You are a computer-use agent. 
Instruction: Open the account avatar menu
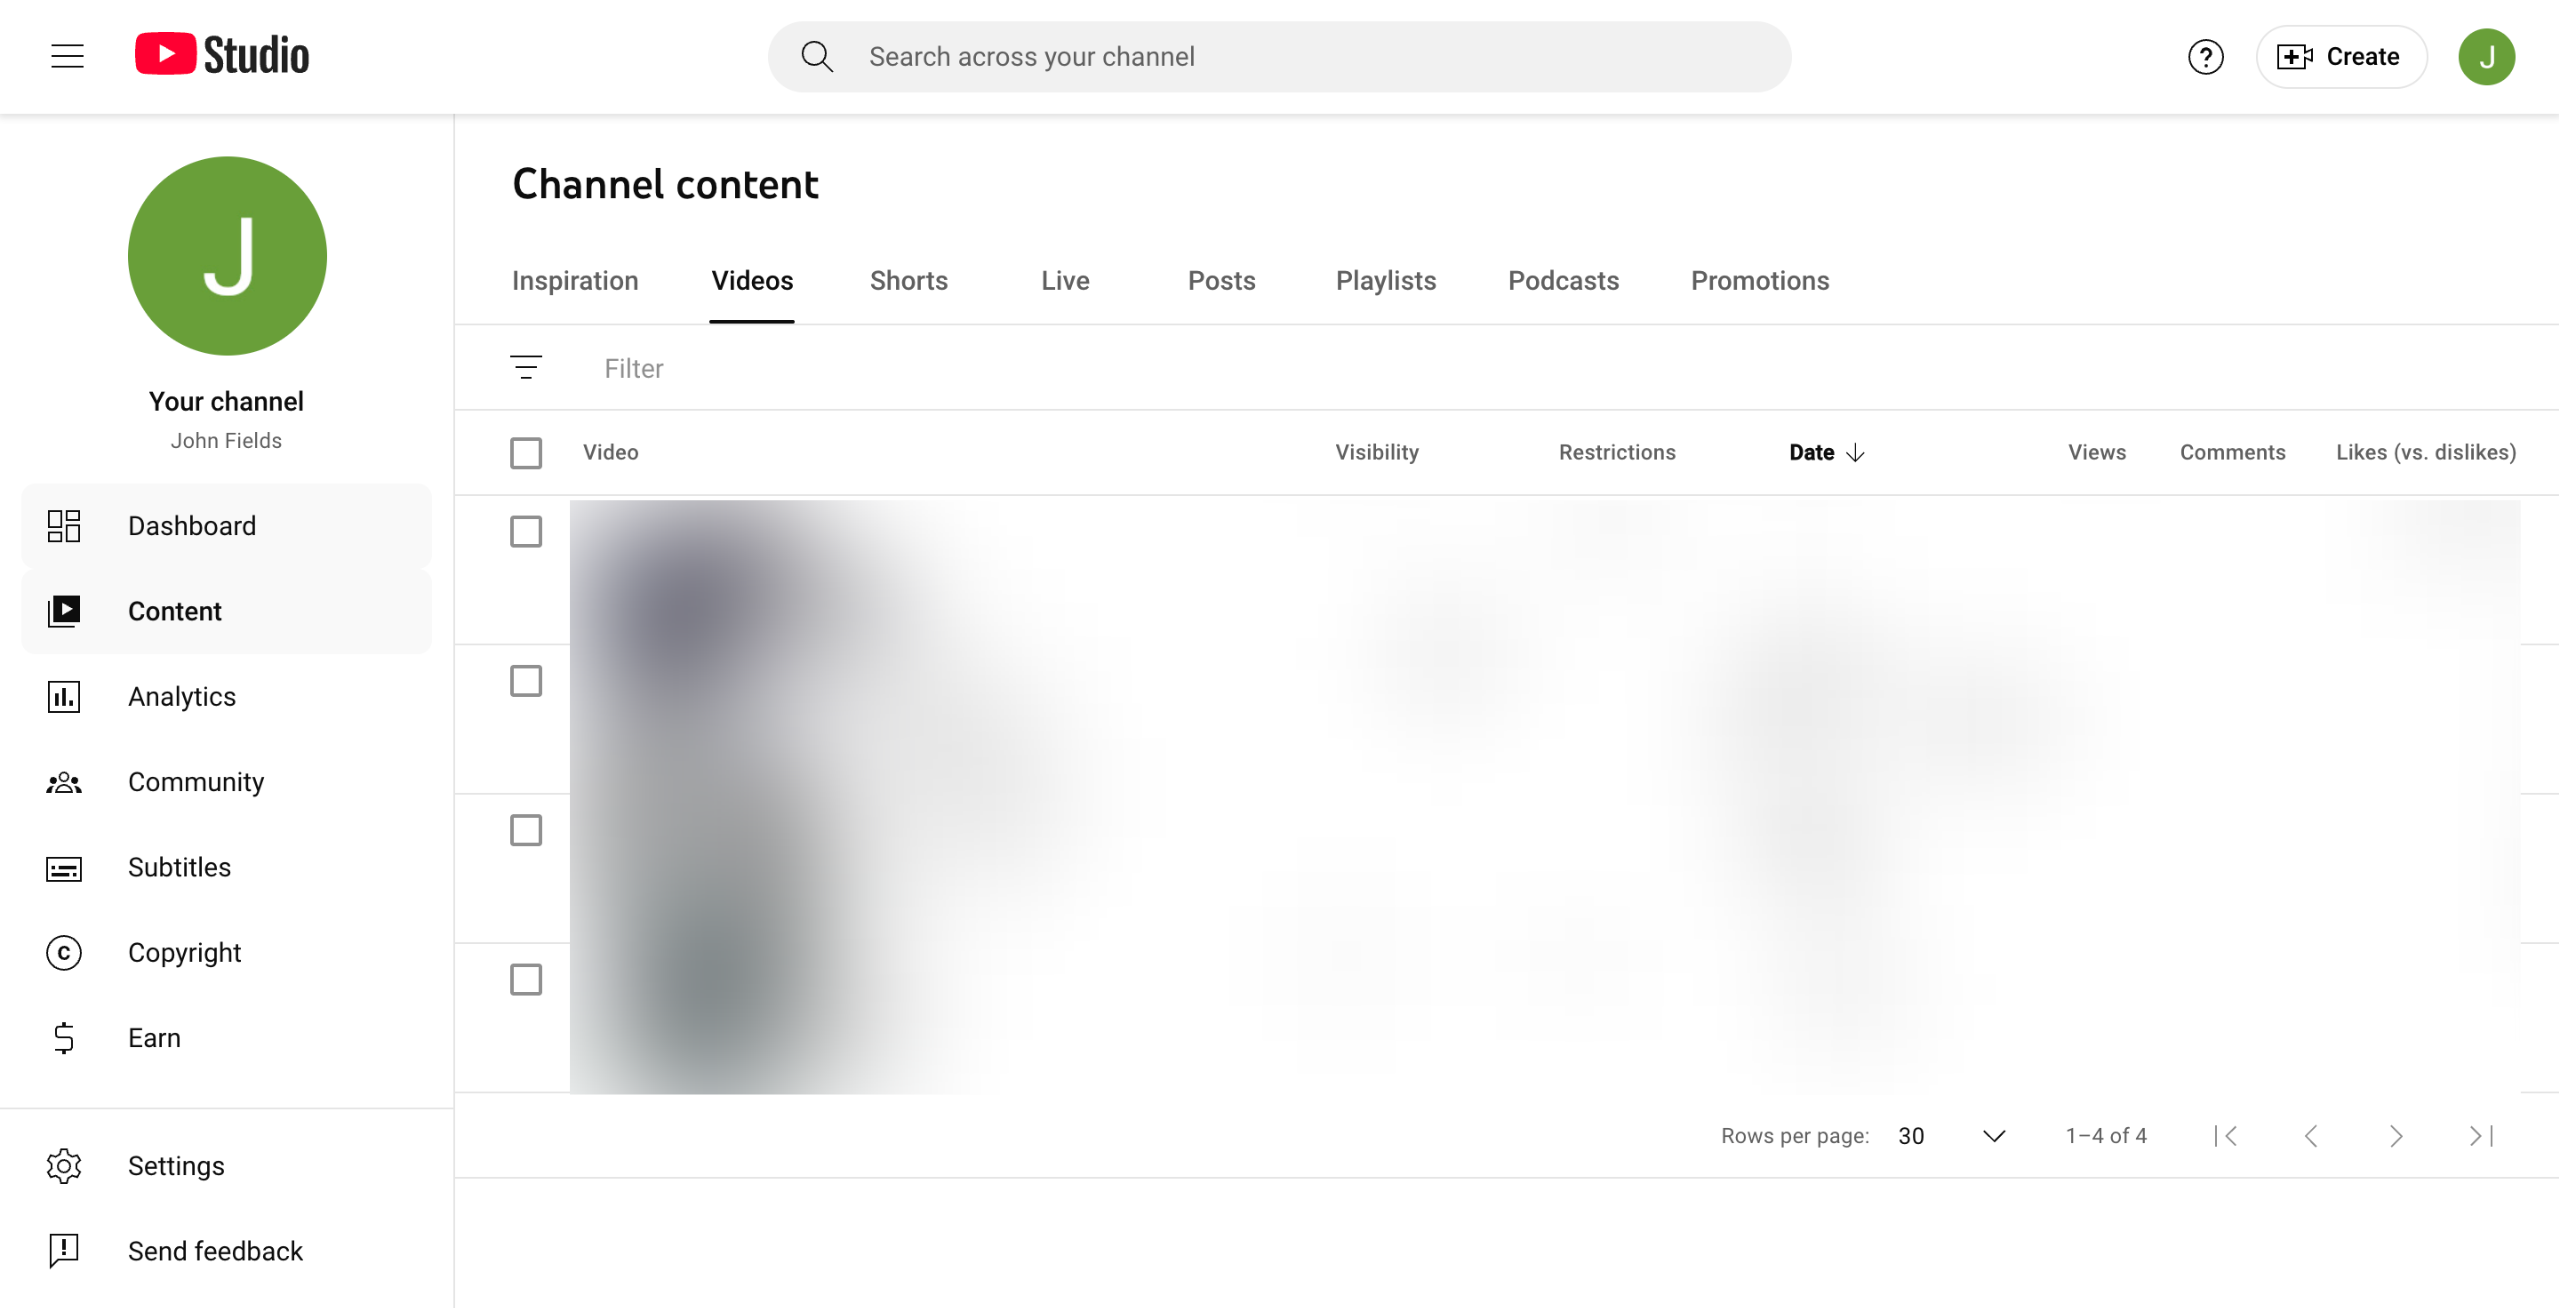(x=2485, y=57)
